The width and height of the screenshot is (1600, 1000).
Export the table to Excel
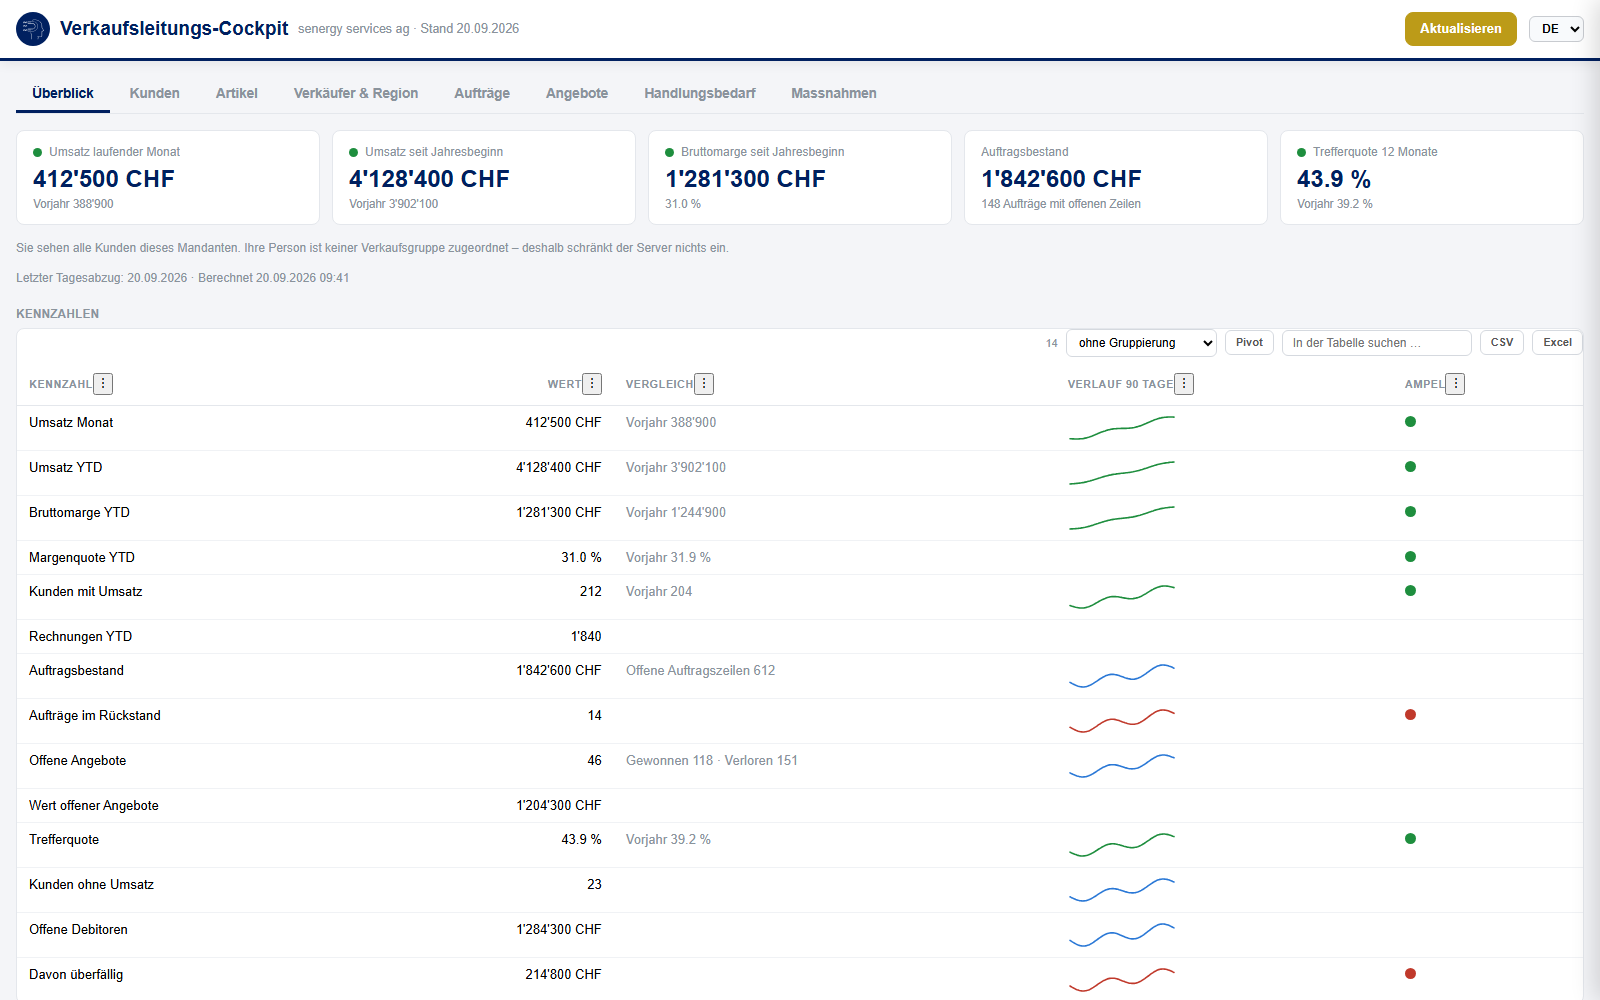1557,343
